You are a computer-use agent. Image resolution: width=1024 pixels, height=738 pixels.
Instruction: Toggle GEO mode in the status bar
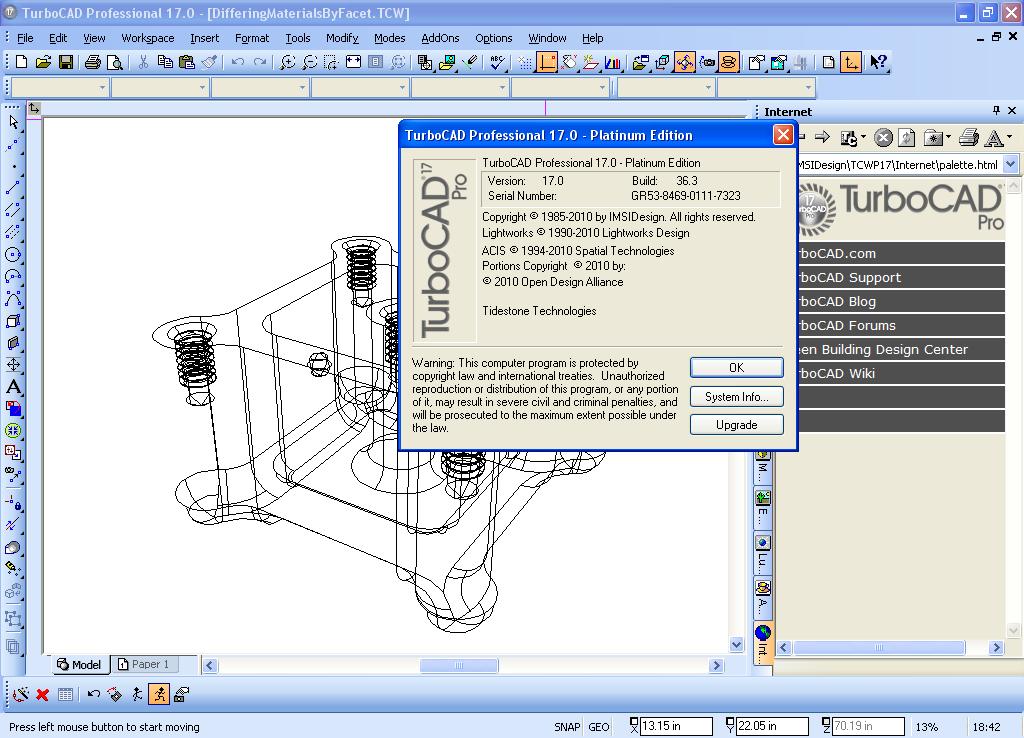point(599,725)
